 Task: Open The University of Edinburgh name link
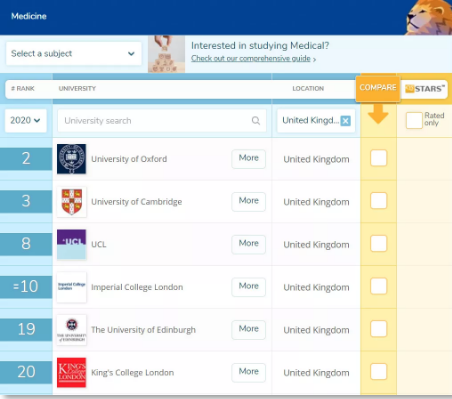pos(143,330)
